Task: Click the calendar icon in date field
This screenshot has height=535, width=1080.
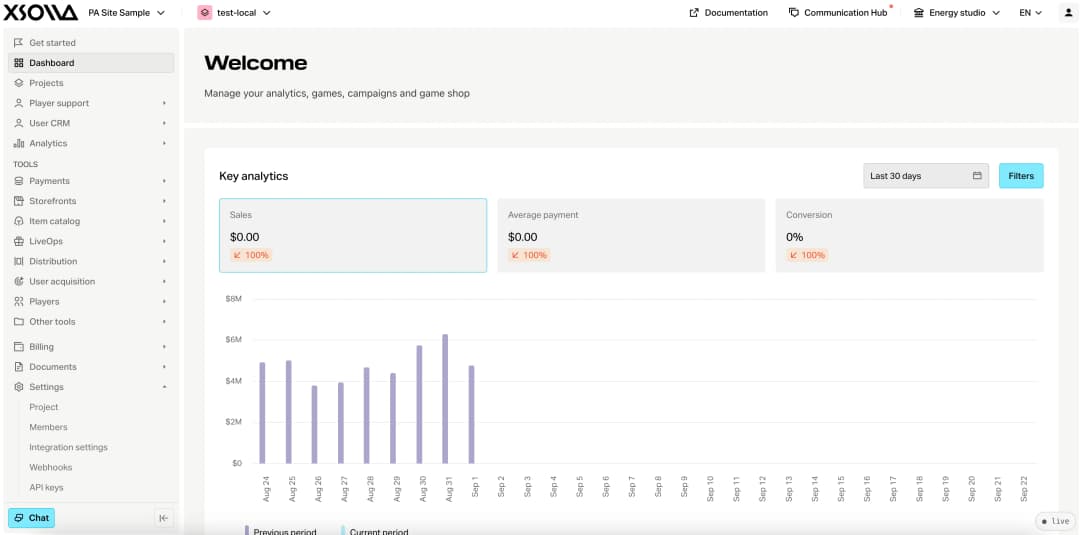Action: point(977,176)
